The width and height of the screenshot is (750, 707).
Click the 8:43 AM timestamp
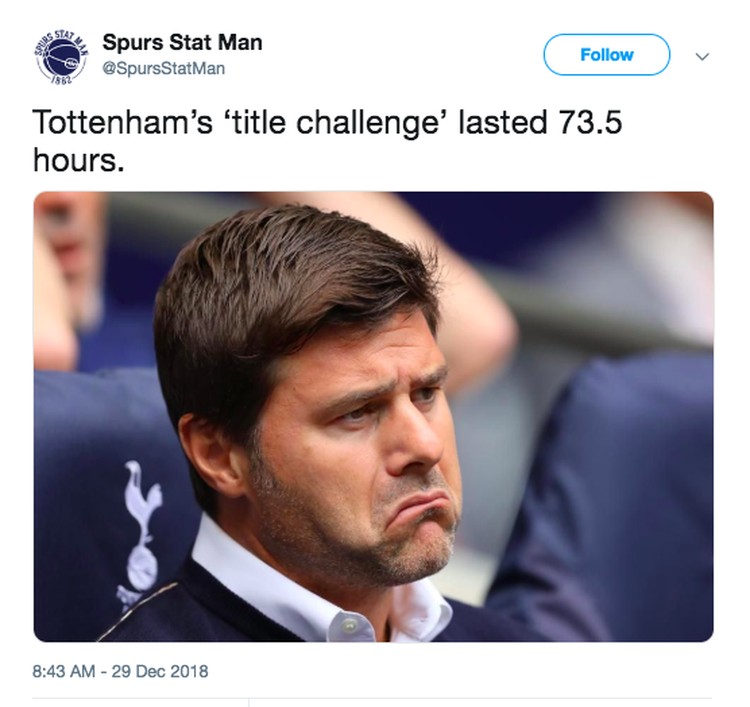click(x=64, y=671)
